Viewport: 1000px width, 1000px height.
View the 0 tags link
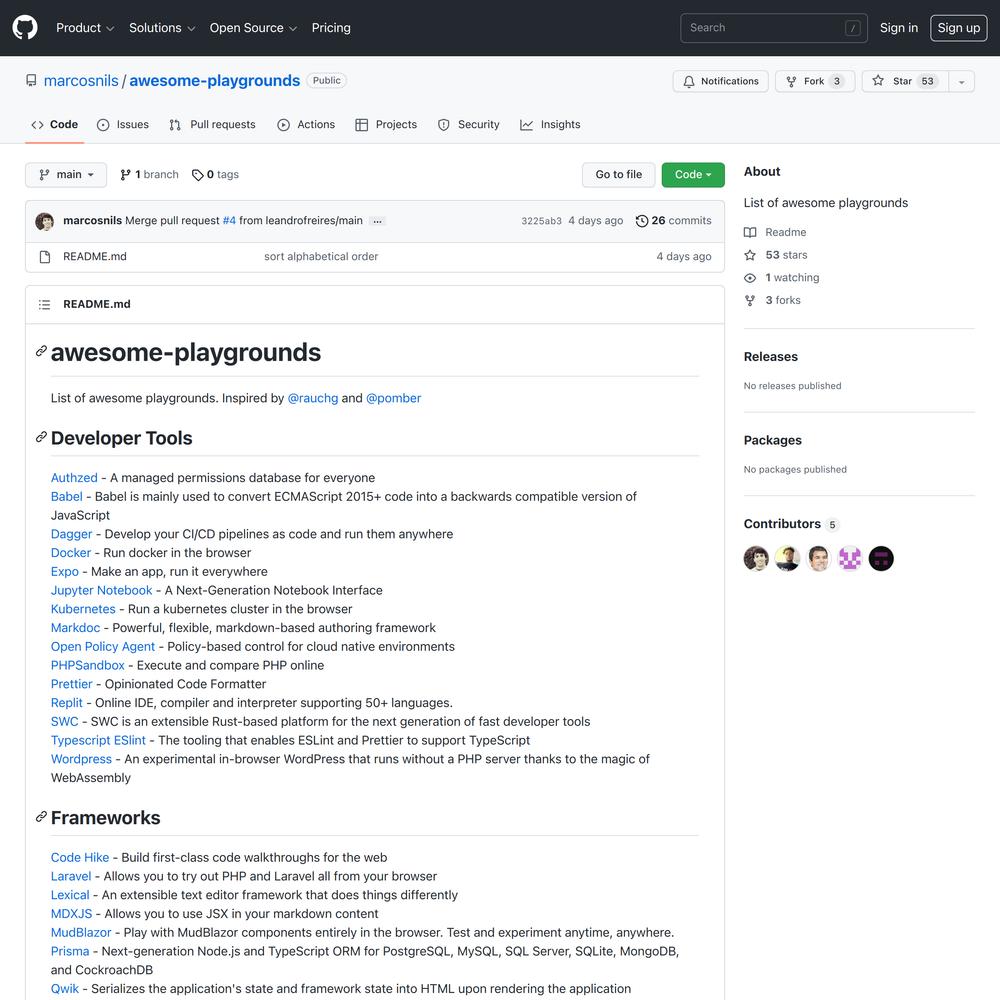(216, 175)
